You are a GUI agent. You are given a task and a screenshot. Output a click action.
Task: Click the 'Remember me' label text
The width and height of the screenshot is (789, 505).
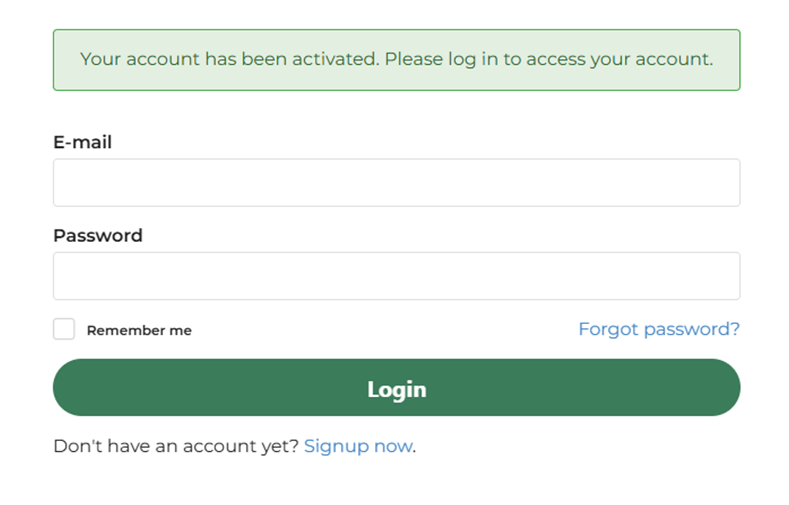[x=139, y=330]
